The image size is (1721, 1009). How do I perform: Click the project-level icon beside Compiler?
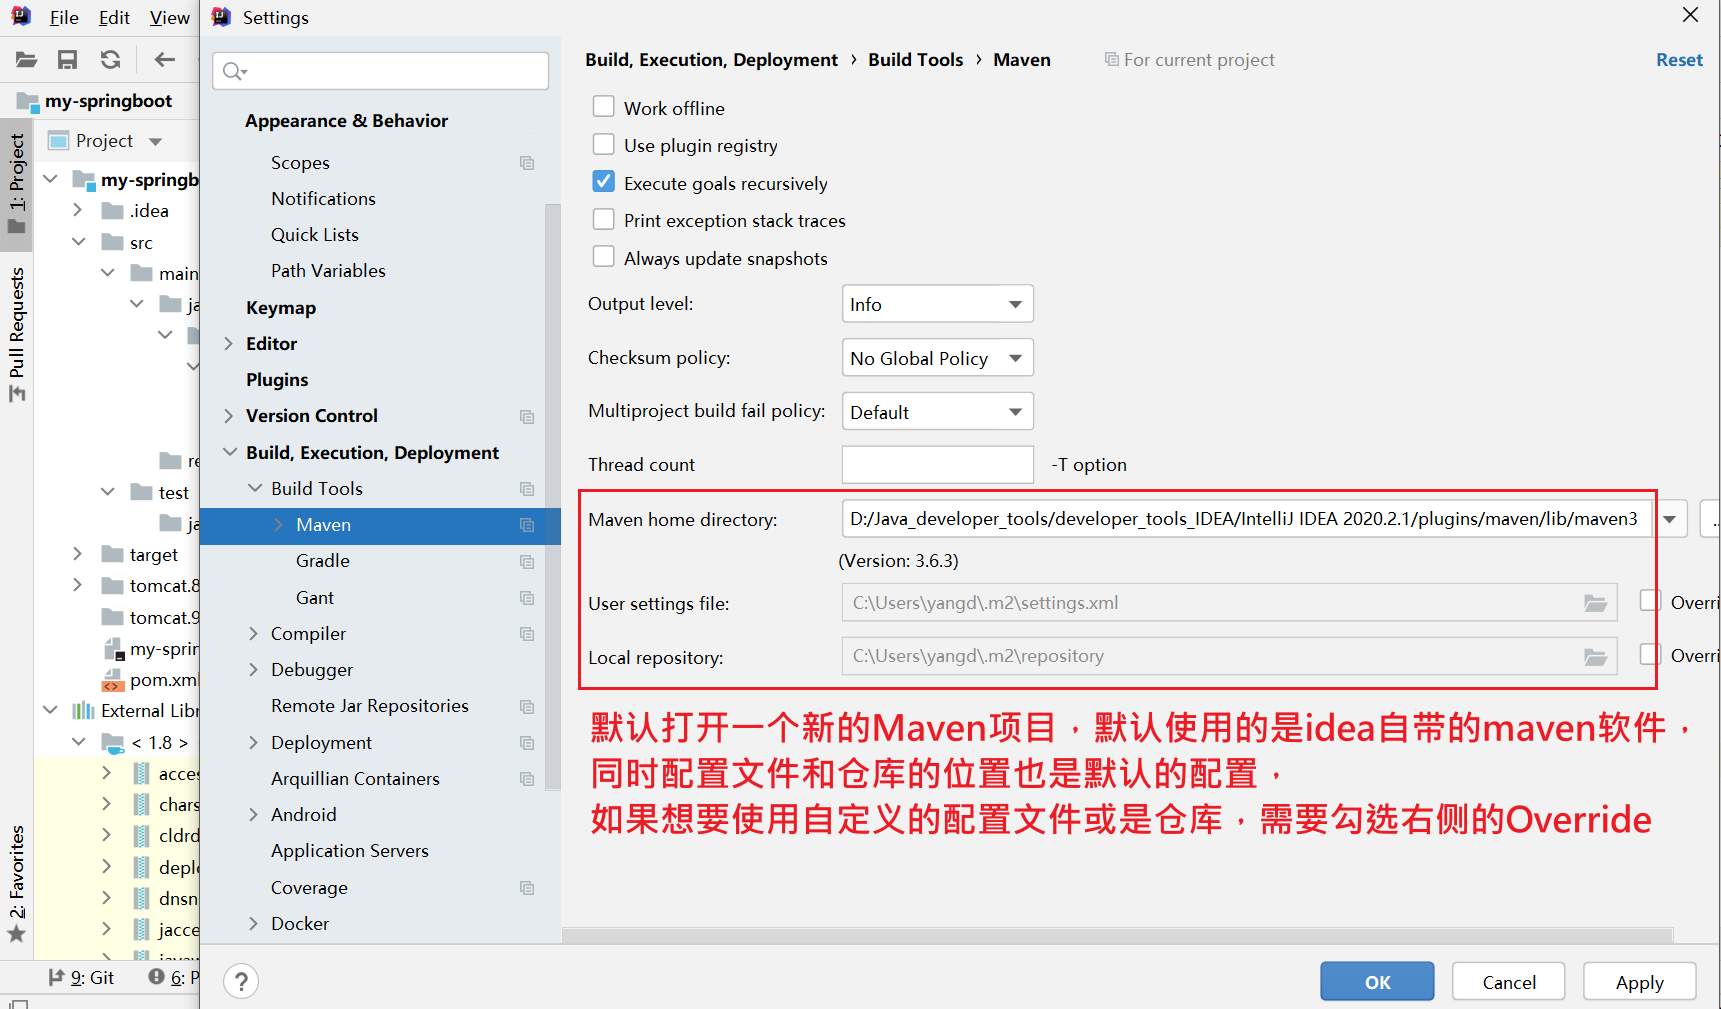527,634
